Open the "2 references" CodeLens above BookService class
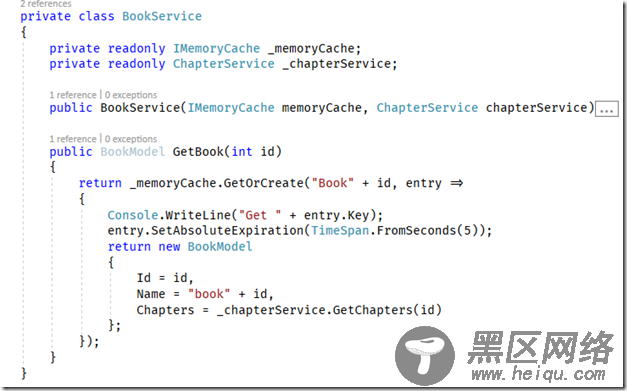The width and height of the screenshot is (627, 391). point(46,4)
